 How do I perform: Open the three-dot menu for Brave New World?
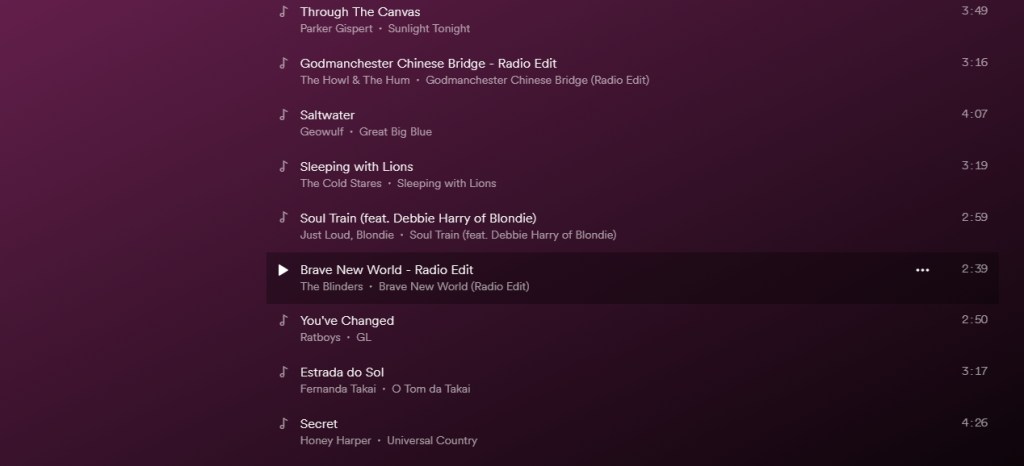tap(922, 270)
